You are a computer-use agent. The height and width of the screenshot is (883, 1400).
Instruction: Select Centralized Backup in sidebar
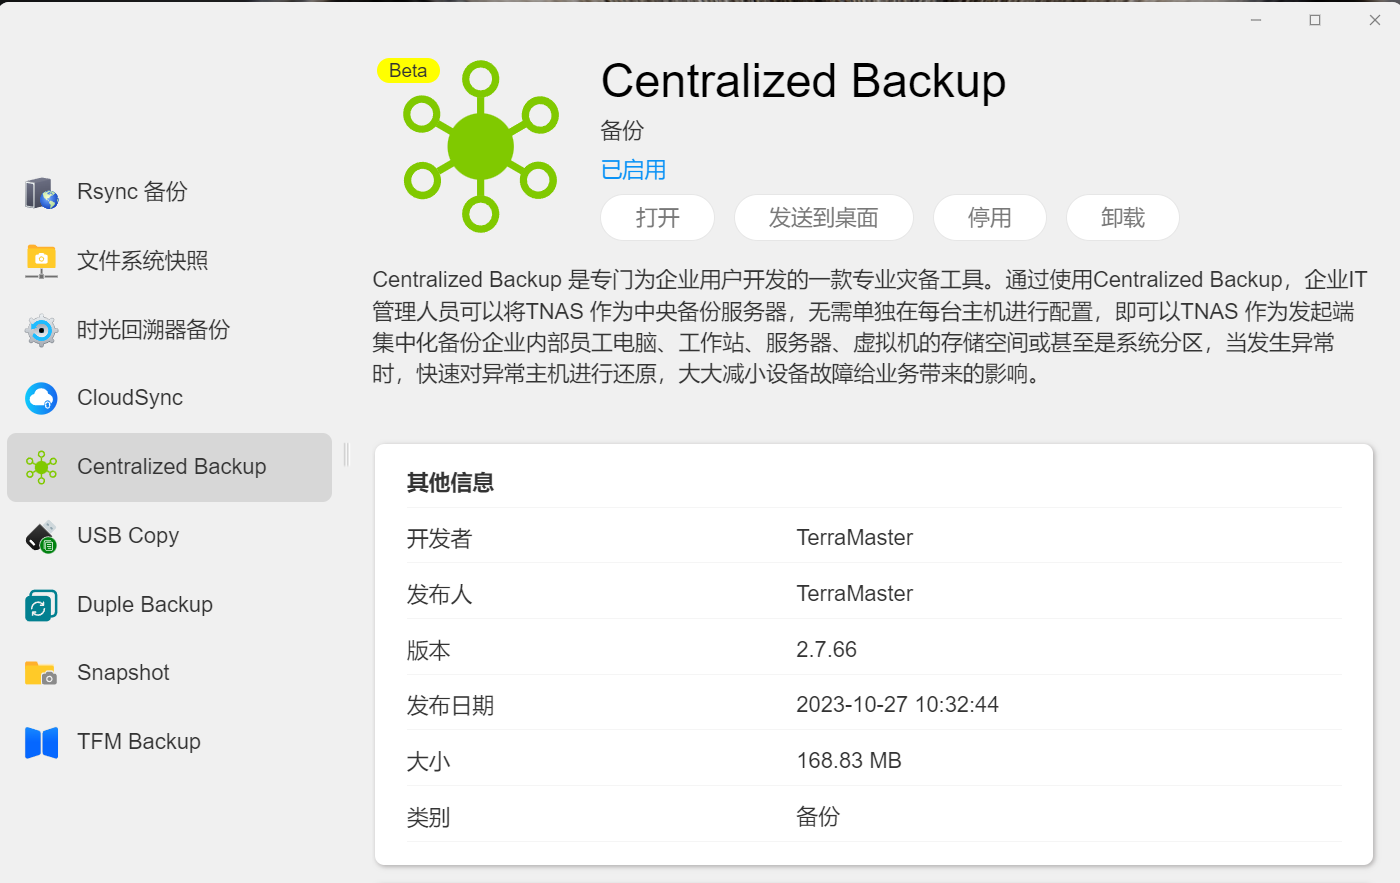click(169, 467)
